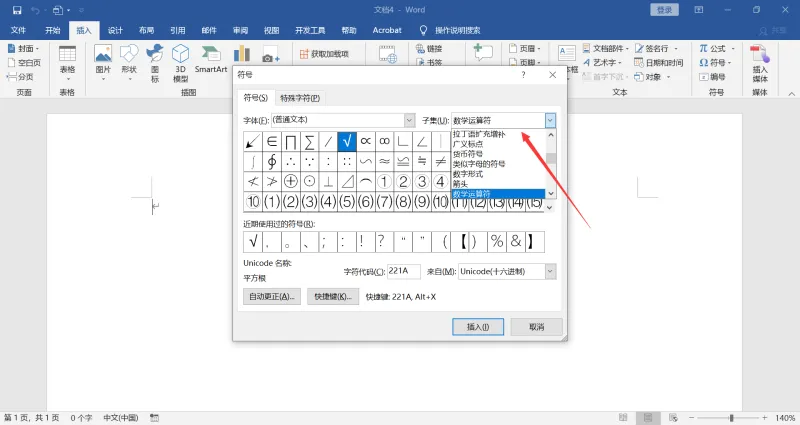Insert a 3D model (3D模型)
The width and height of the screenshot is (800, 425).
pos(181,63)
